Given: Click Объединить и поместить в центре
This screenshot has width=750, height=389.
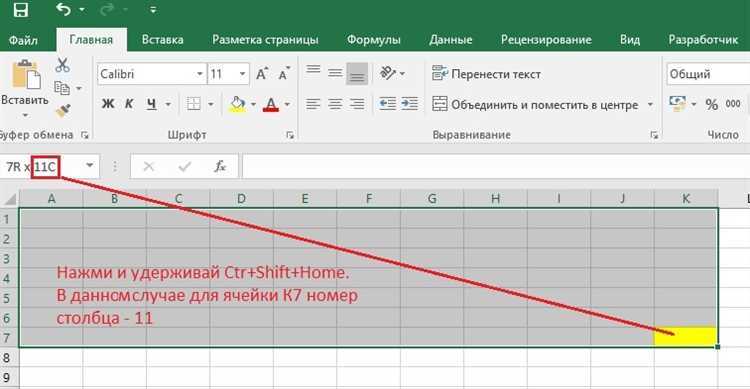Looking at the screenshot, I should coord(535,104).
